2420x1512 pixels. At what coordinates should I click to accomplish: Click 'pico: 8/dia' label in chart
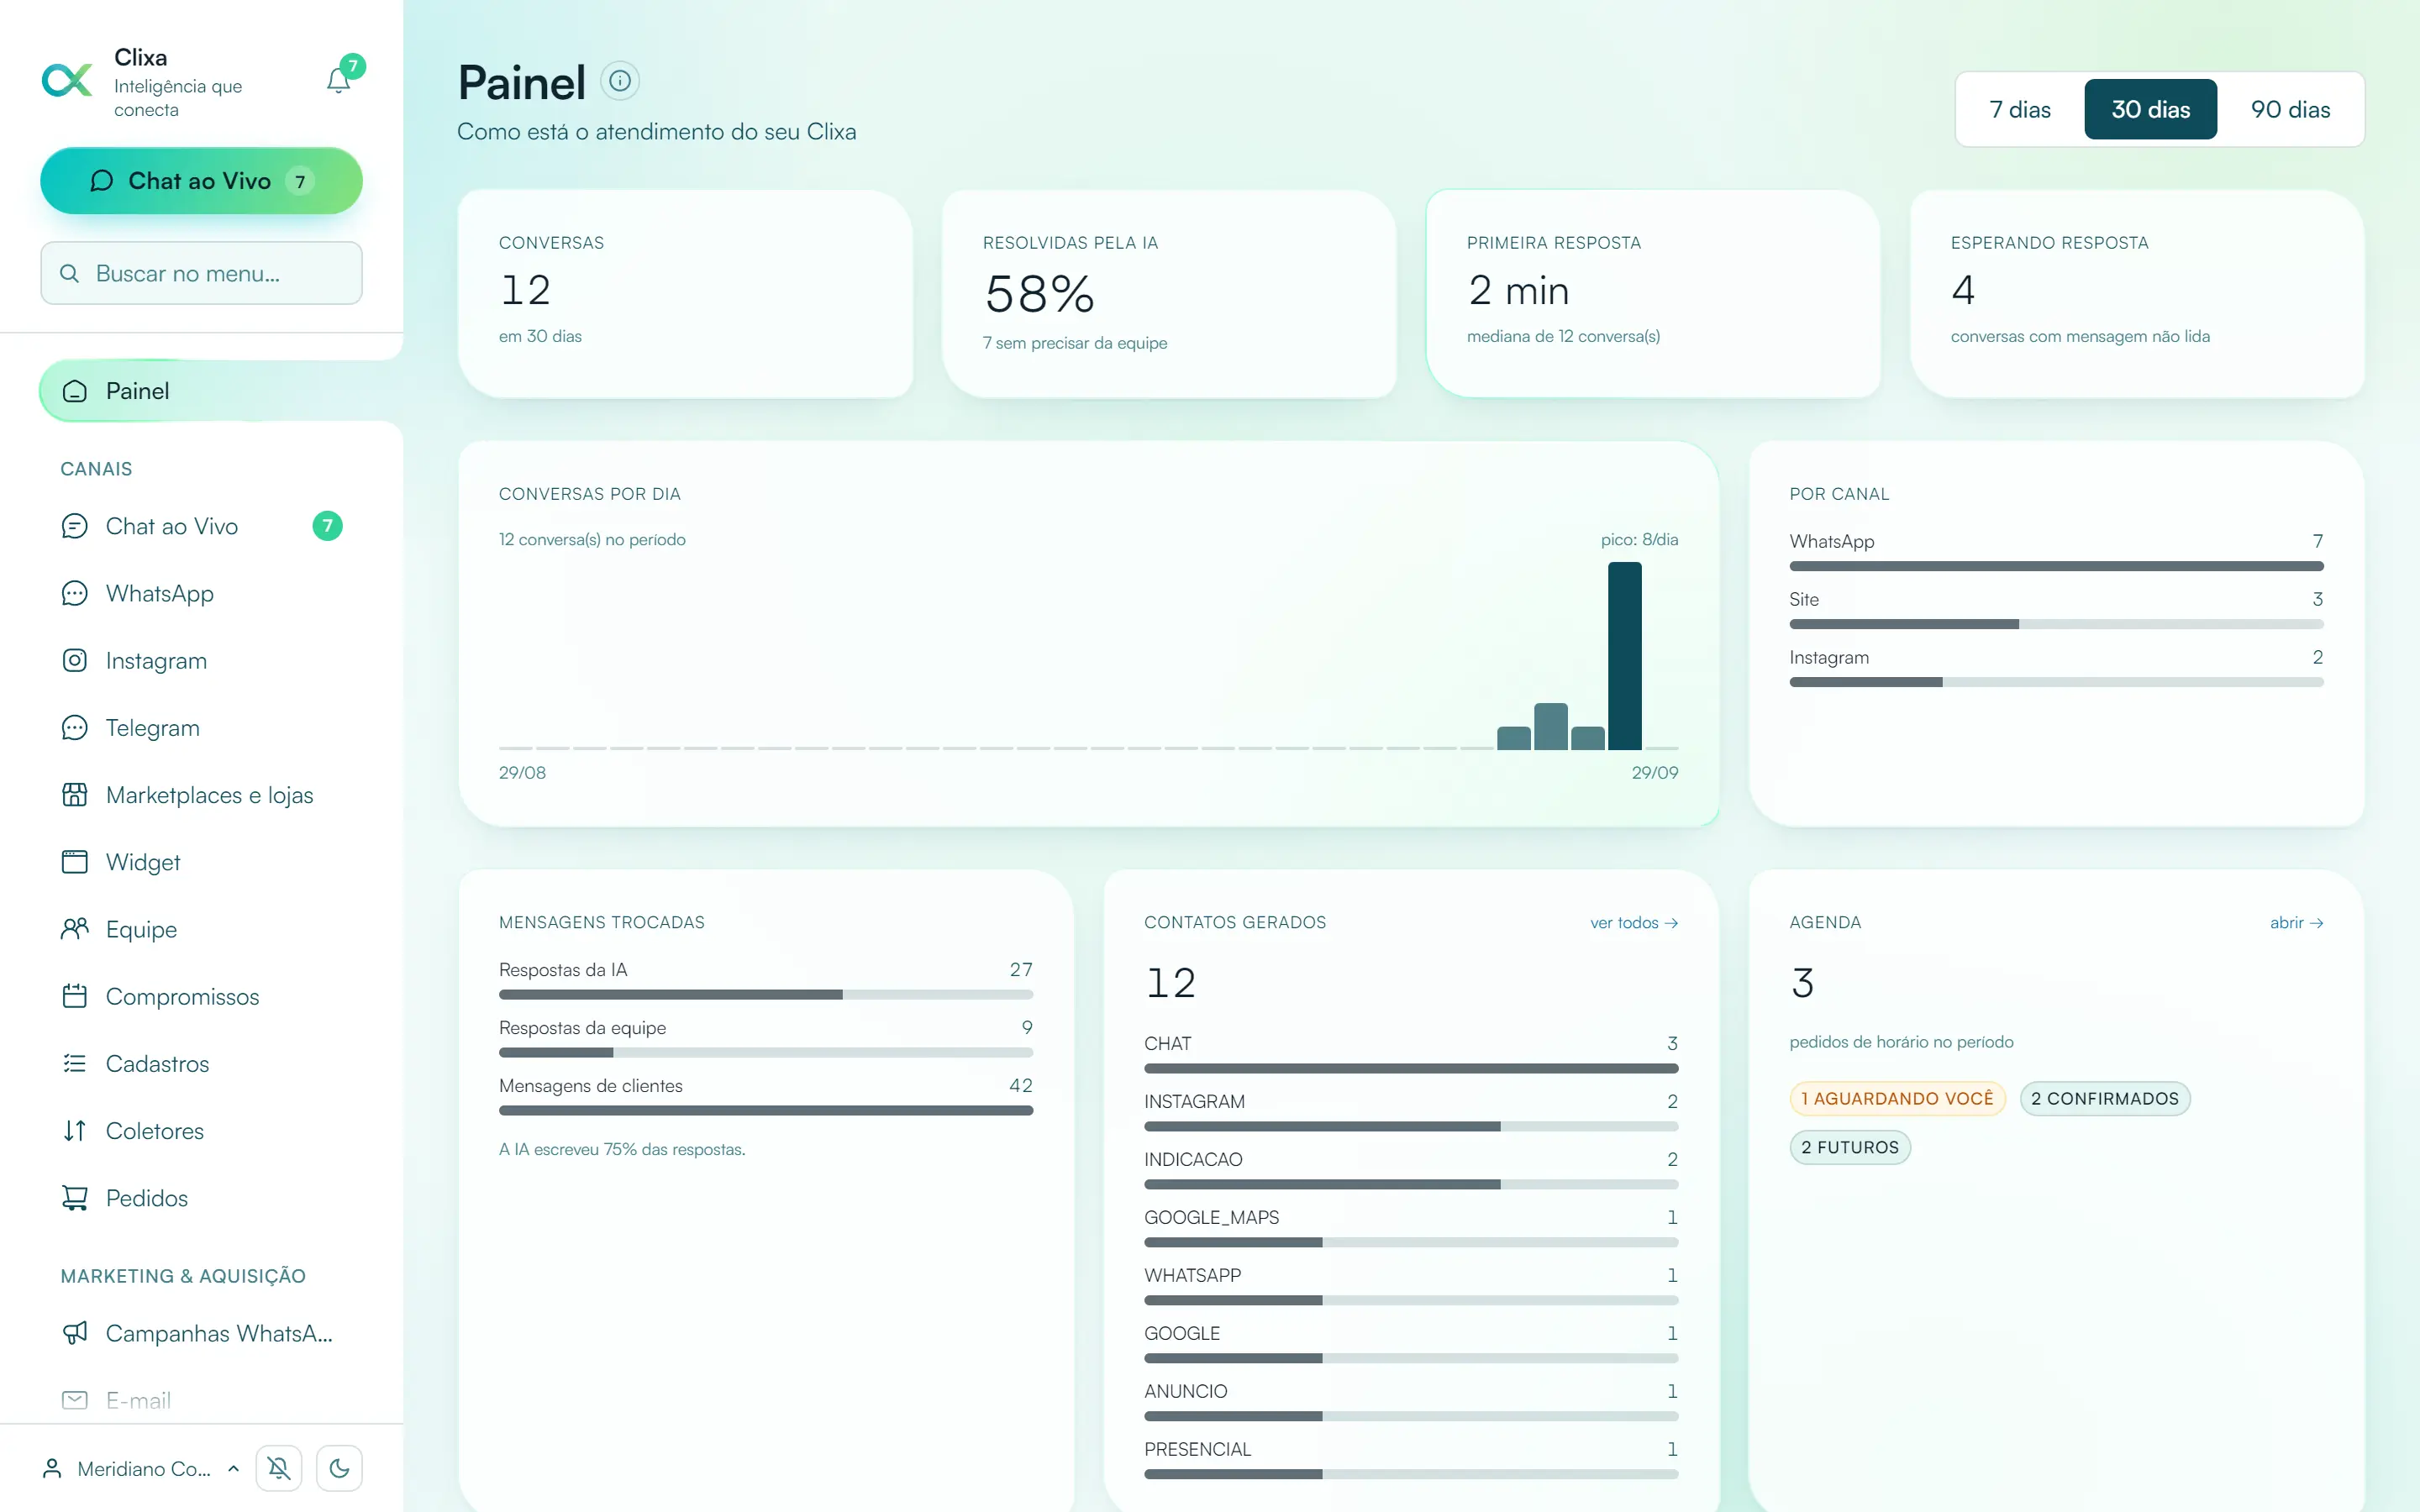1639,539
